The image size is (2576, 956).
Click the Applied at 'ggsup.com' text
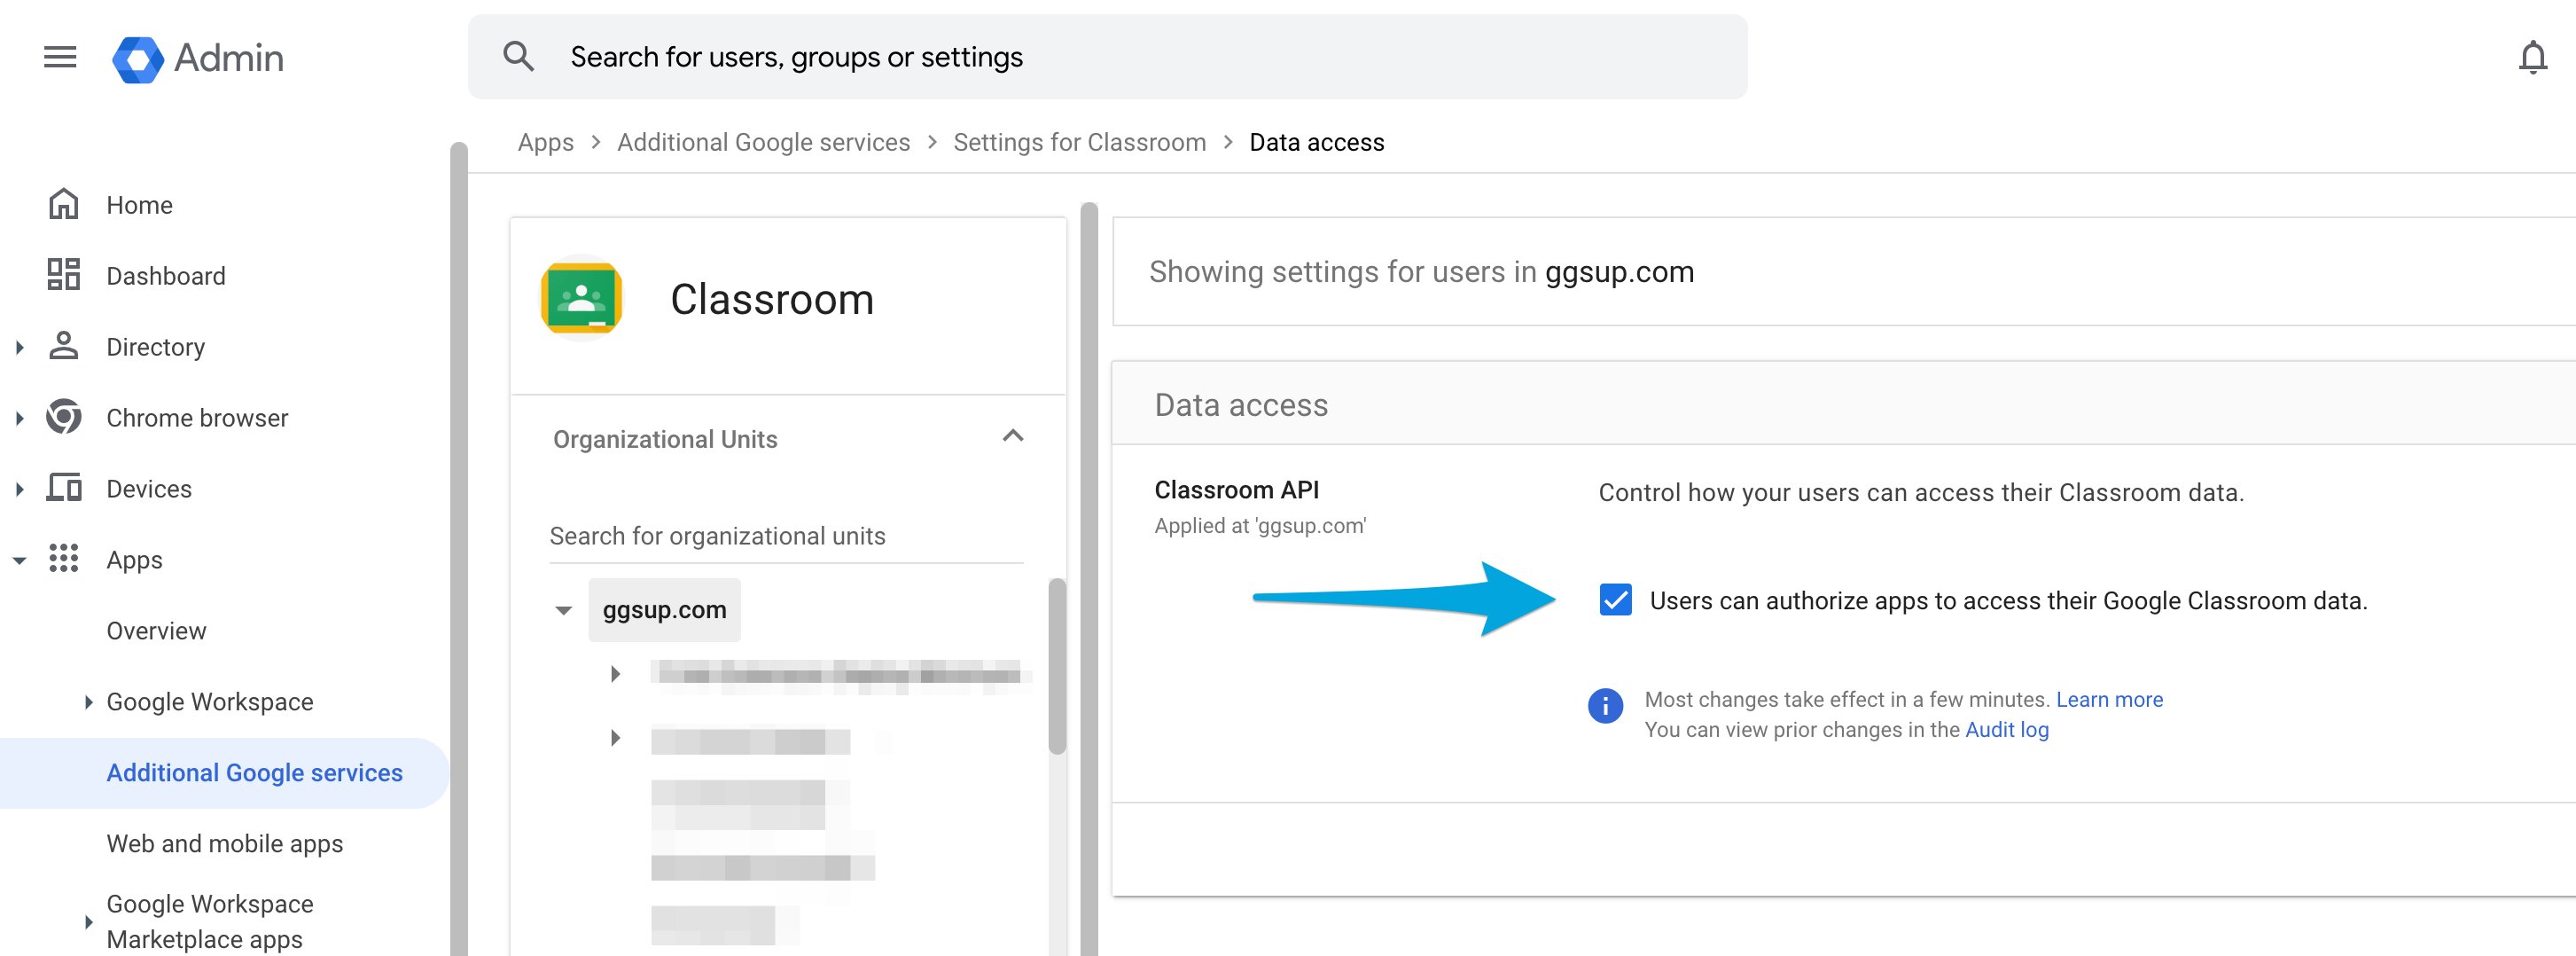pos(1260,526)
